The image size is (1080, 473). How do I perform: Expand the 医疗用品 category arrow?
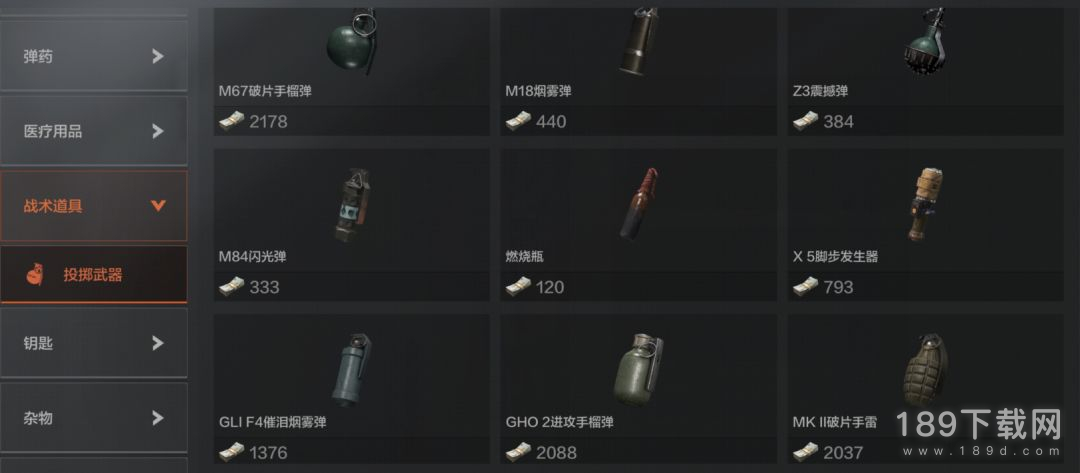coord(158,131)
